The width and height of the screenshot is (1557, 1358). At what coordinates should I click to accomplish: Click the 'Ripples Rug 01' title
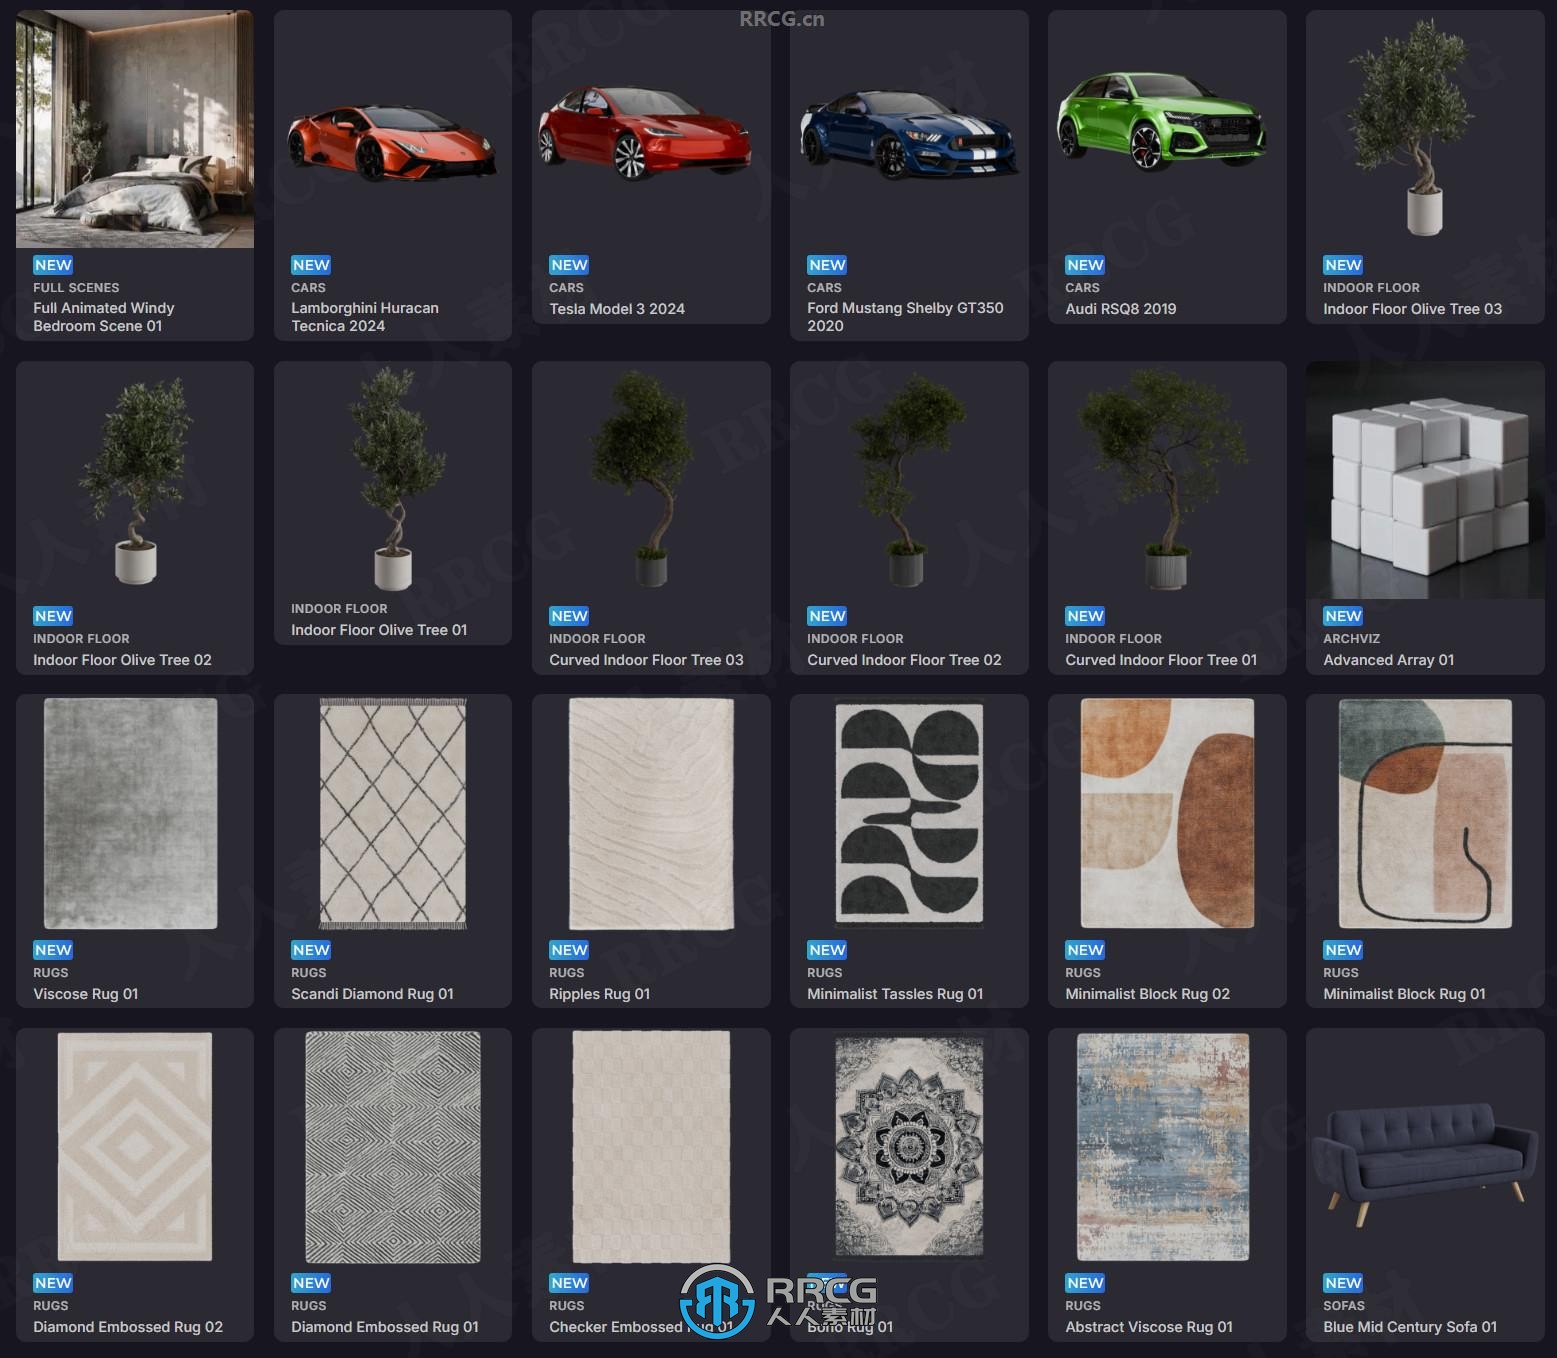coord(600,994)
